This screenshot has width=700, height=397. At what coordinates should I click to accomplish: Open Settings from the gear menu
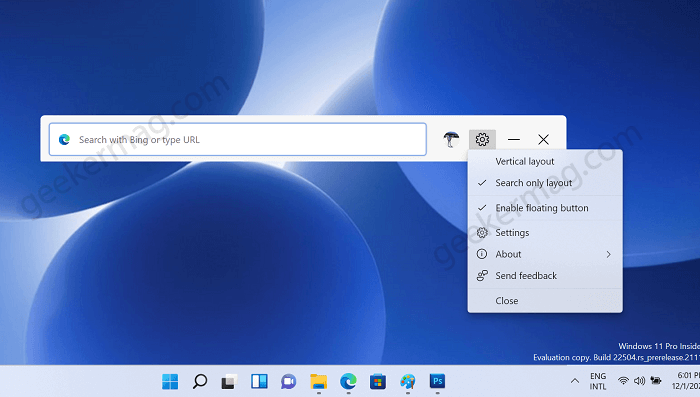tap(545, 233)
